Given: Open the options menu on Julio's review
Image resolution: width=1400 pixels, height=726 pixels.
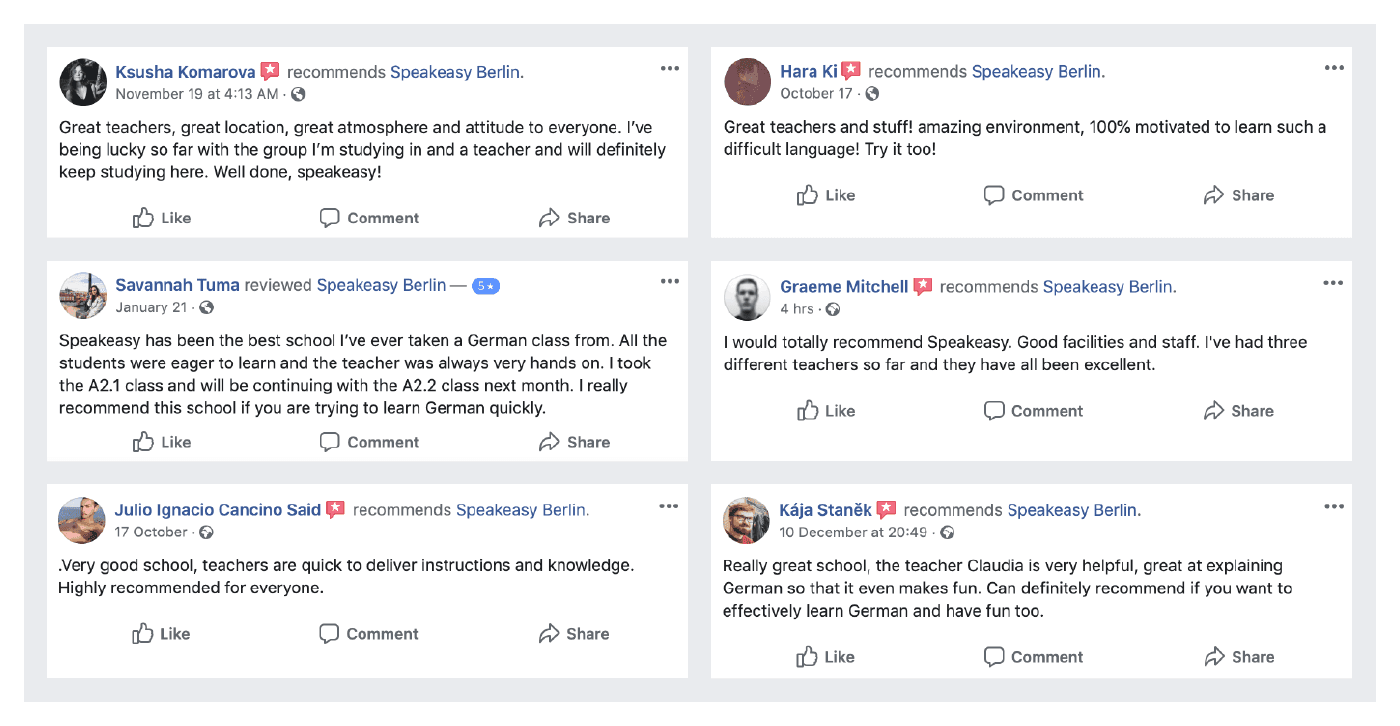Looking at the screenshot, I should (x=669, y=506).
